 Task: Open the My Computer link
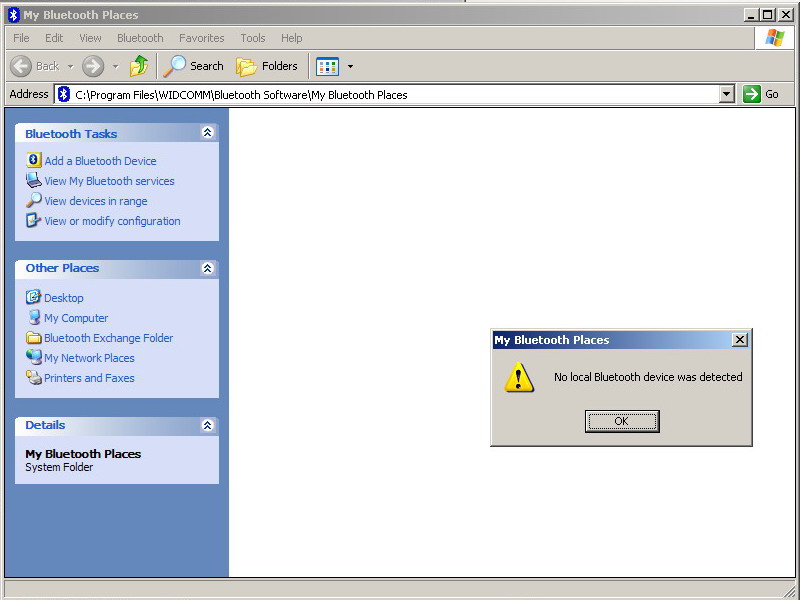tap(76, 318)
